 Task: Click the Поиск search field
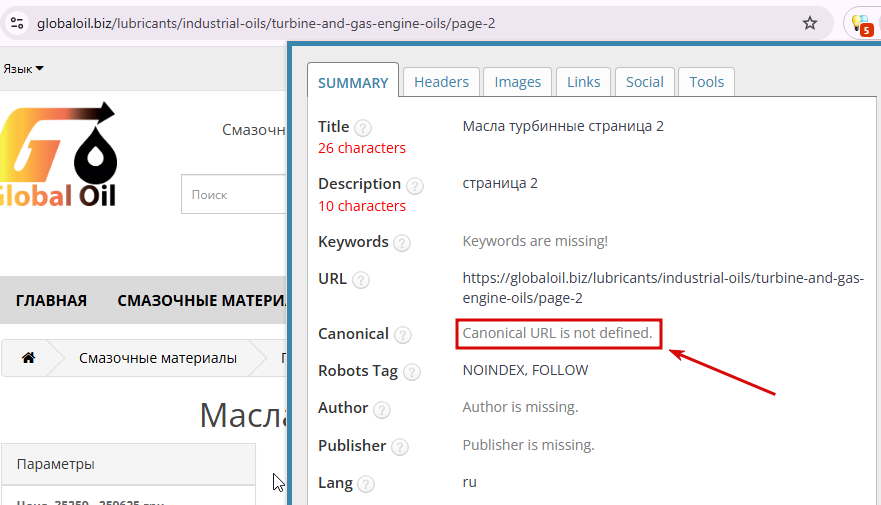pos(234,195)
